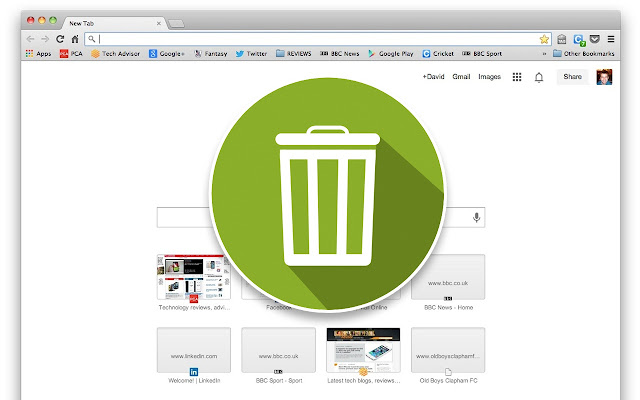The height and width of the screenshot is (400, 640).
Task: Open the Chrome hamburger menu
Action: (x=611, y=39)
